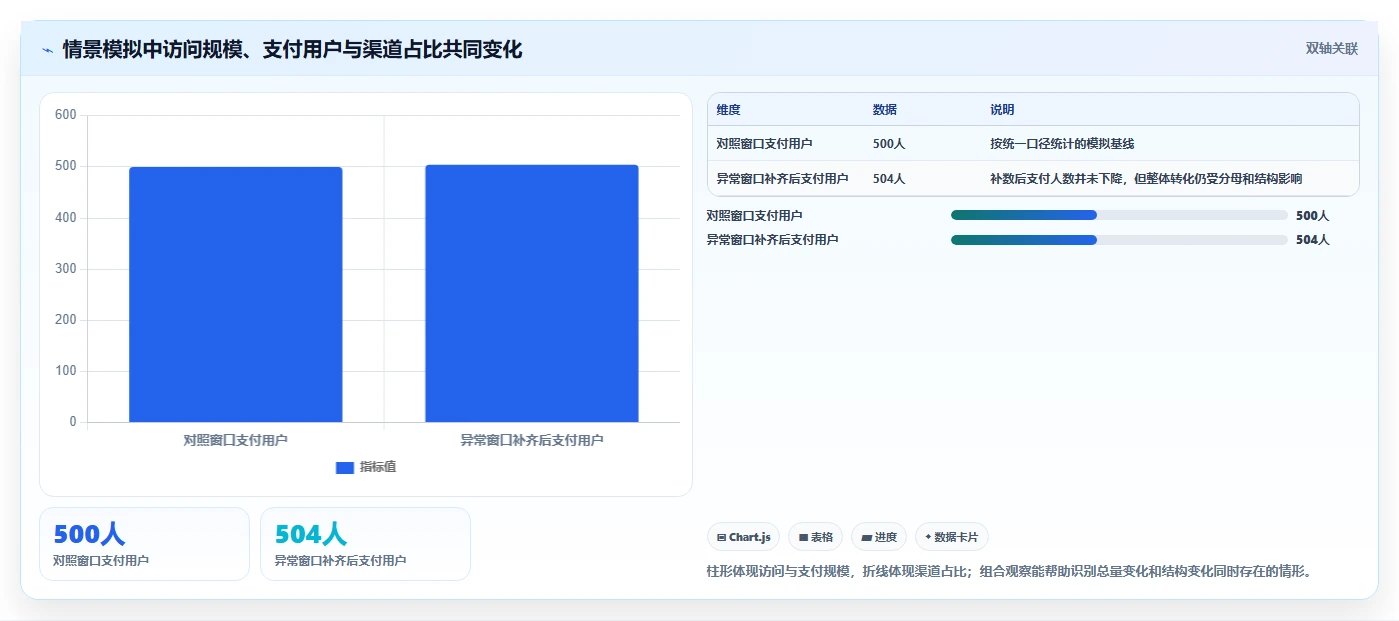Click the 异常窗口补齐后支付用户 progress bar

(x=1119, y=240)
